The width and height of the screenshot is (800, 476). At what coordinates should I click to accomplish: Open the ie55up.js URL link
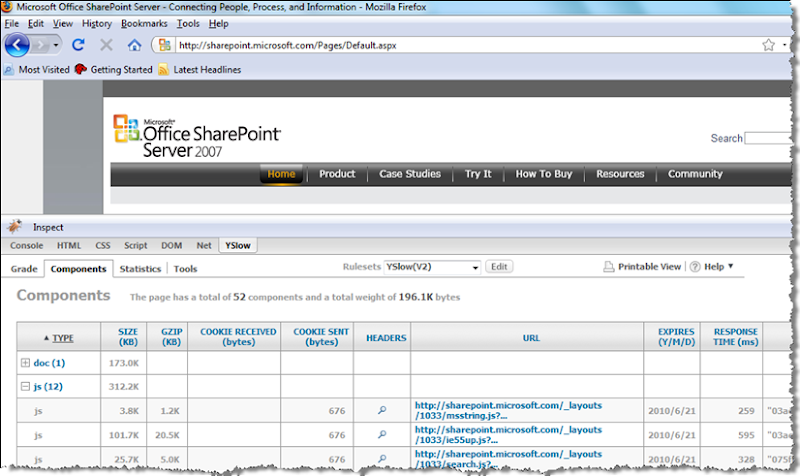pyautogui.click(x=508, y=435)
